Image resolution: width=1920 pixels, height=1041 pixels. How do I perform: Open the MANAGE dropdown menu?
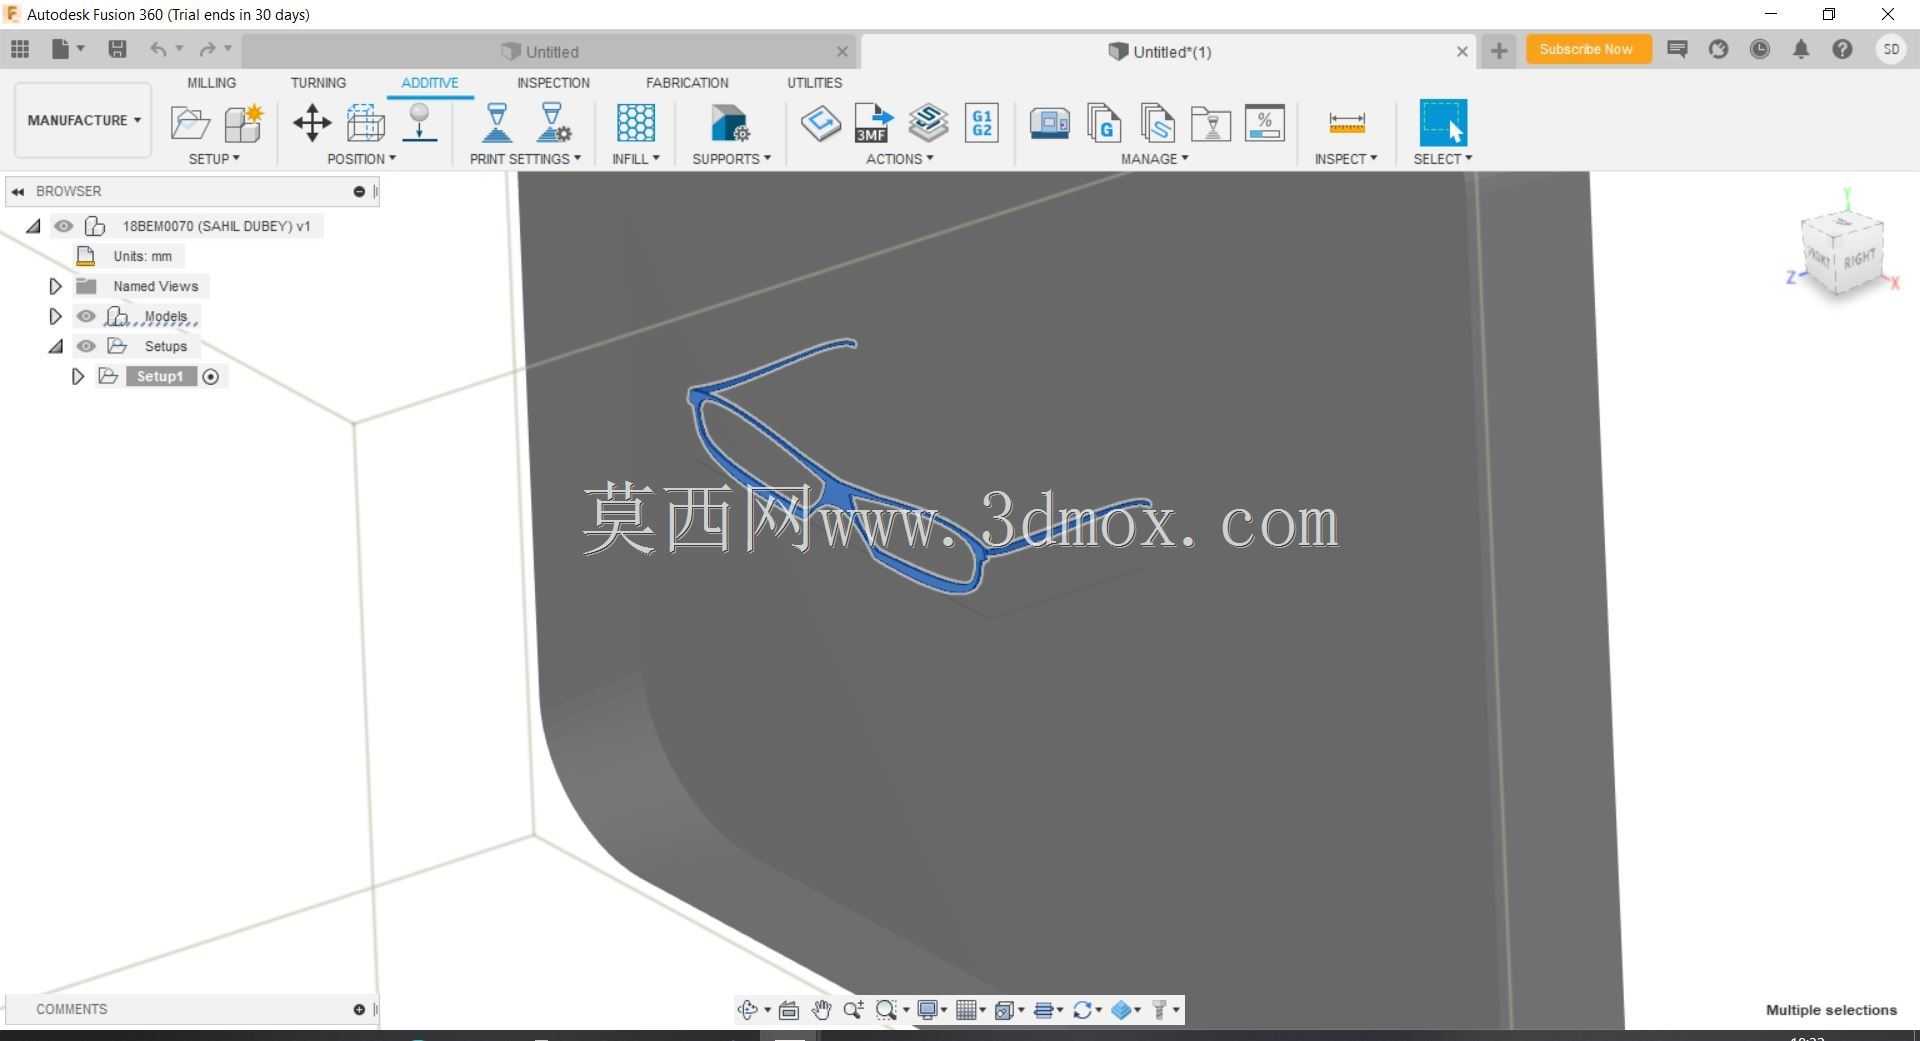click(1154, 159)
